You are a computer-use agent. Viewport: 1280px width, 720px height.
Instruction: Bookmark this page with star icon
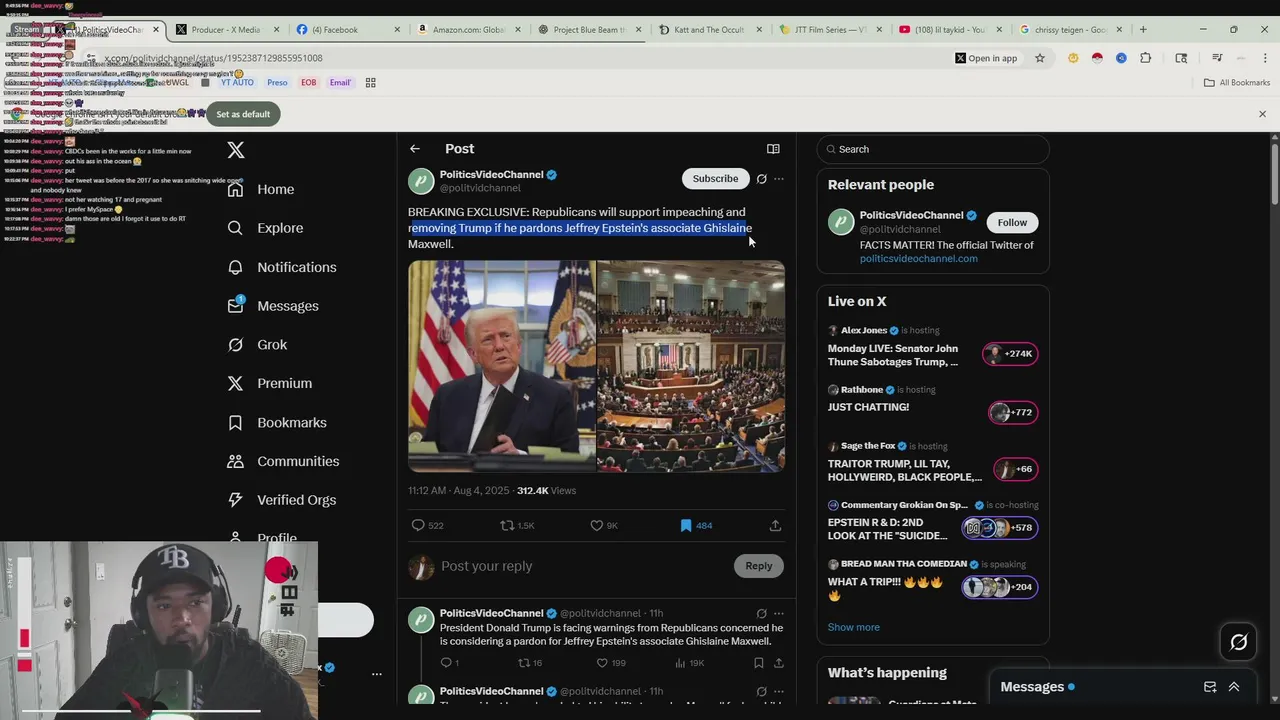(x=1040, y=58)
